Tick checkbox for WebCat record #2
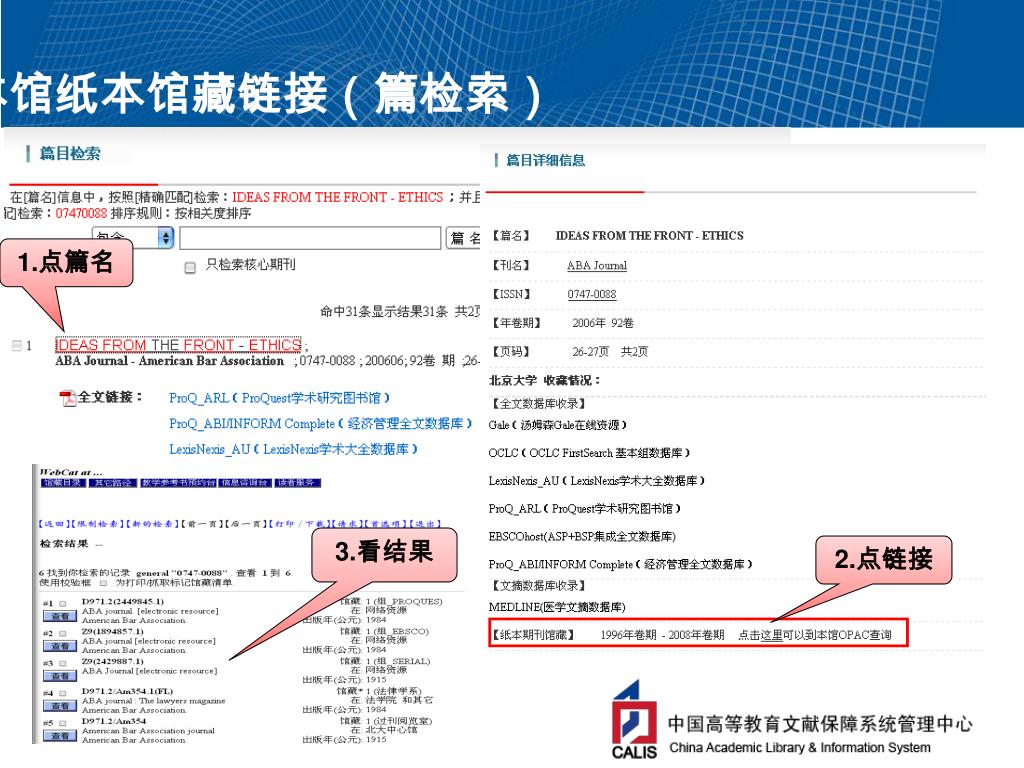 (x=63, y=633)
